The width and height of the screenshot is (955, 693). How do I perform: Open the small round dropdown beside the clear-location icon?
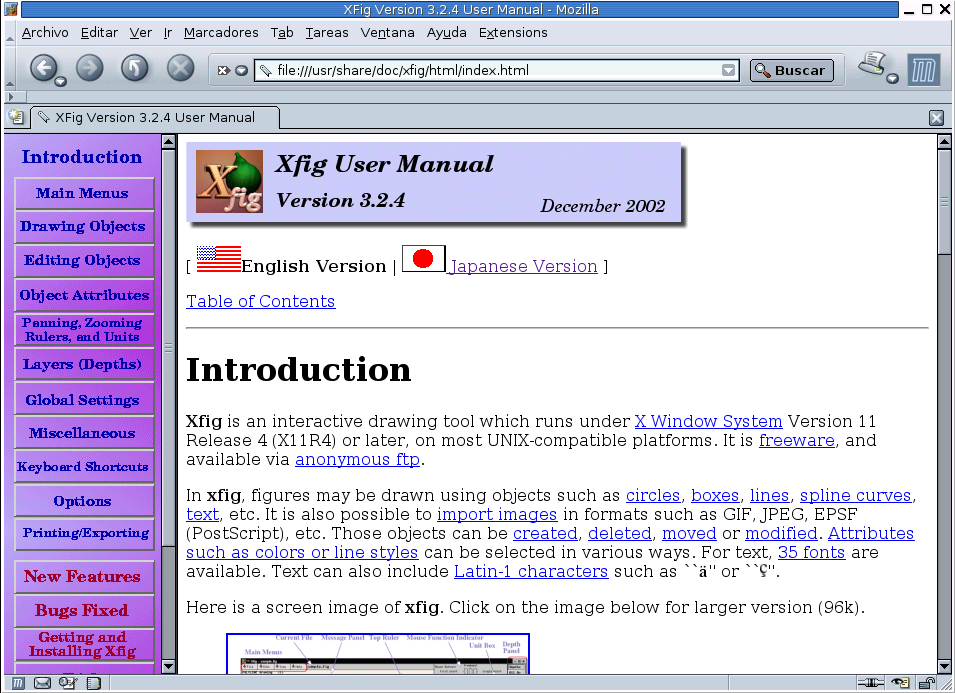[x=241, y=70]
